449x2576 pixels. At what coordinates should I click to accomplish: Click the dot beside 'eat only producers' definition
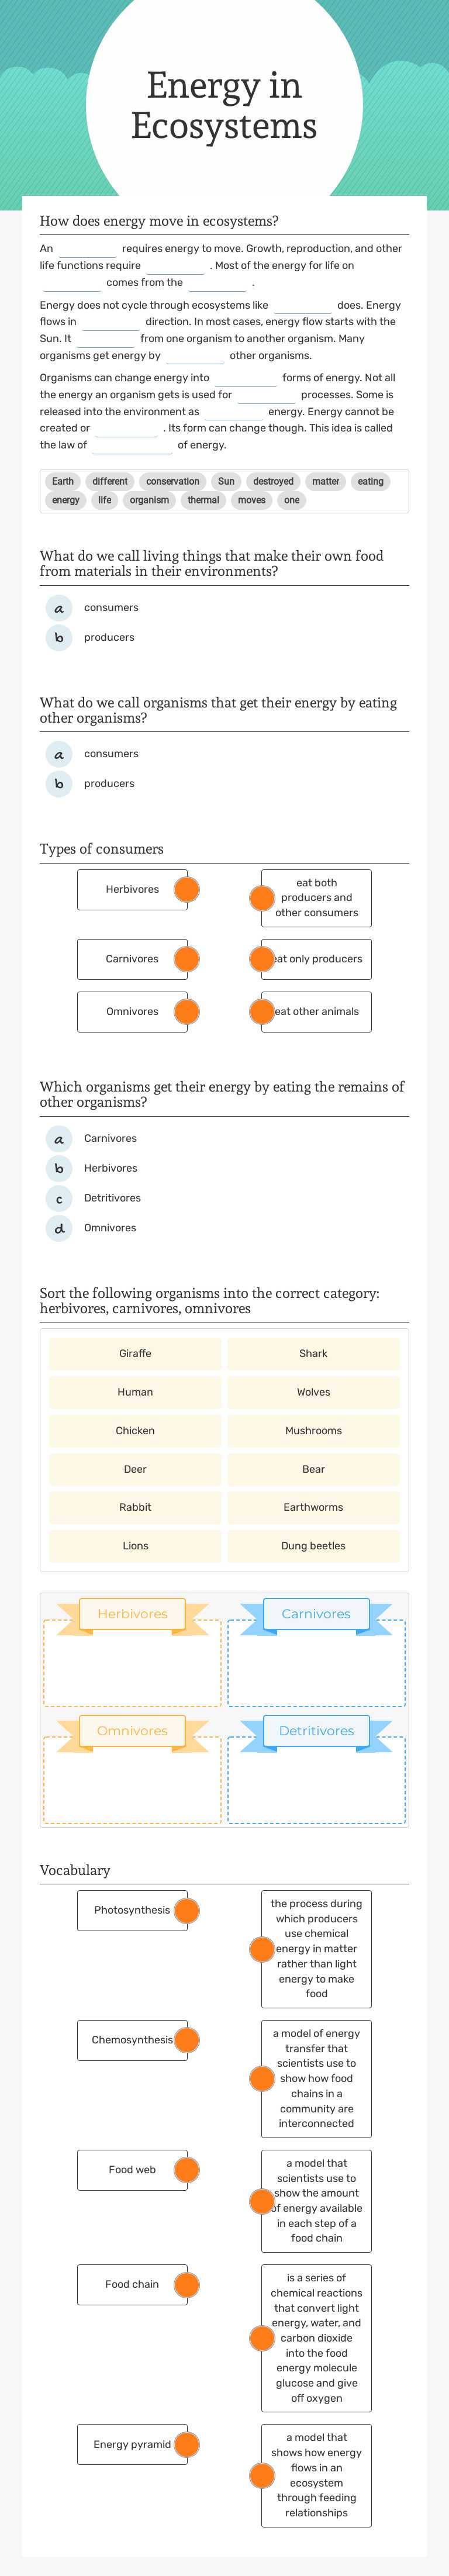tap(262, 958)
